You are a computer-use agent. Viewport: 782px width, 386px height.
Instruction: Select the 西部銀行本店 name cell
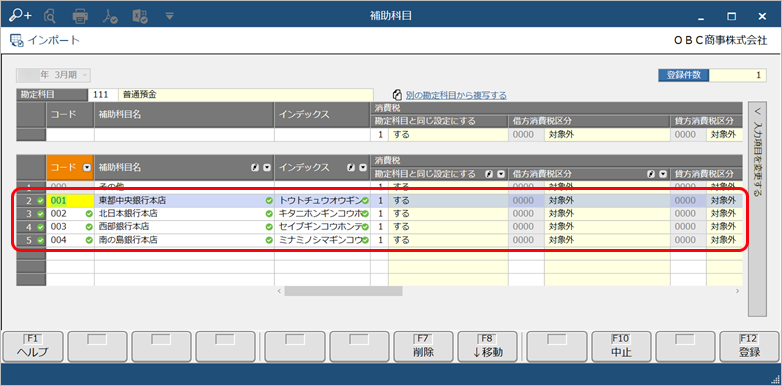[x=184, y=227]
